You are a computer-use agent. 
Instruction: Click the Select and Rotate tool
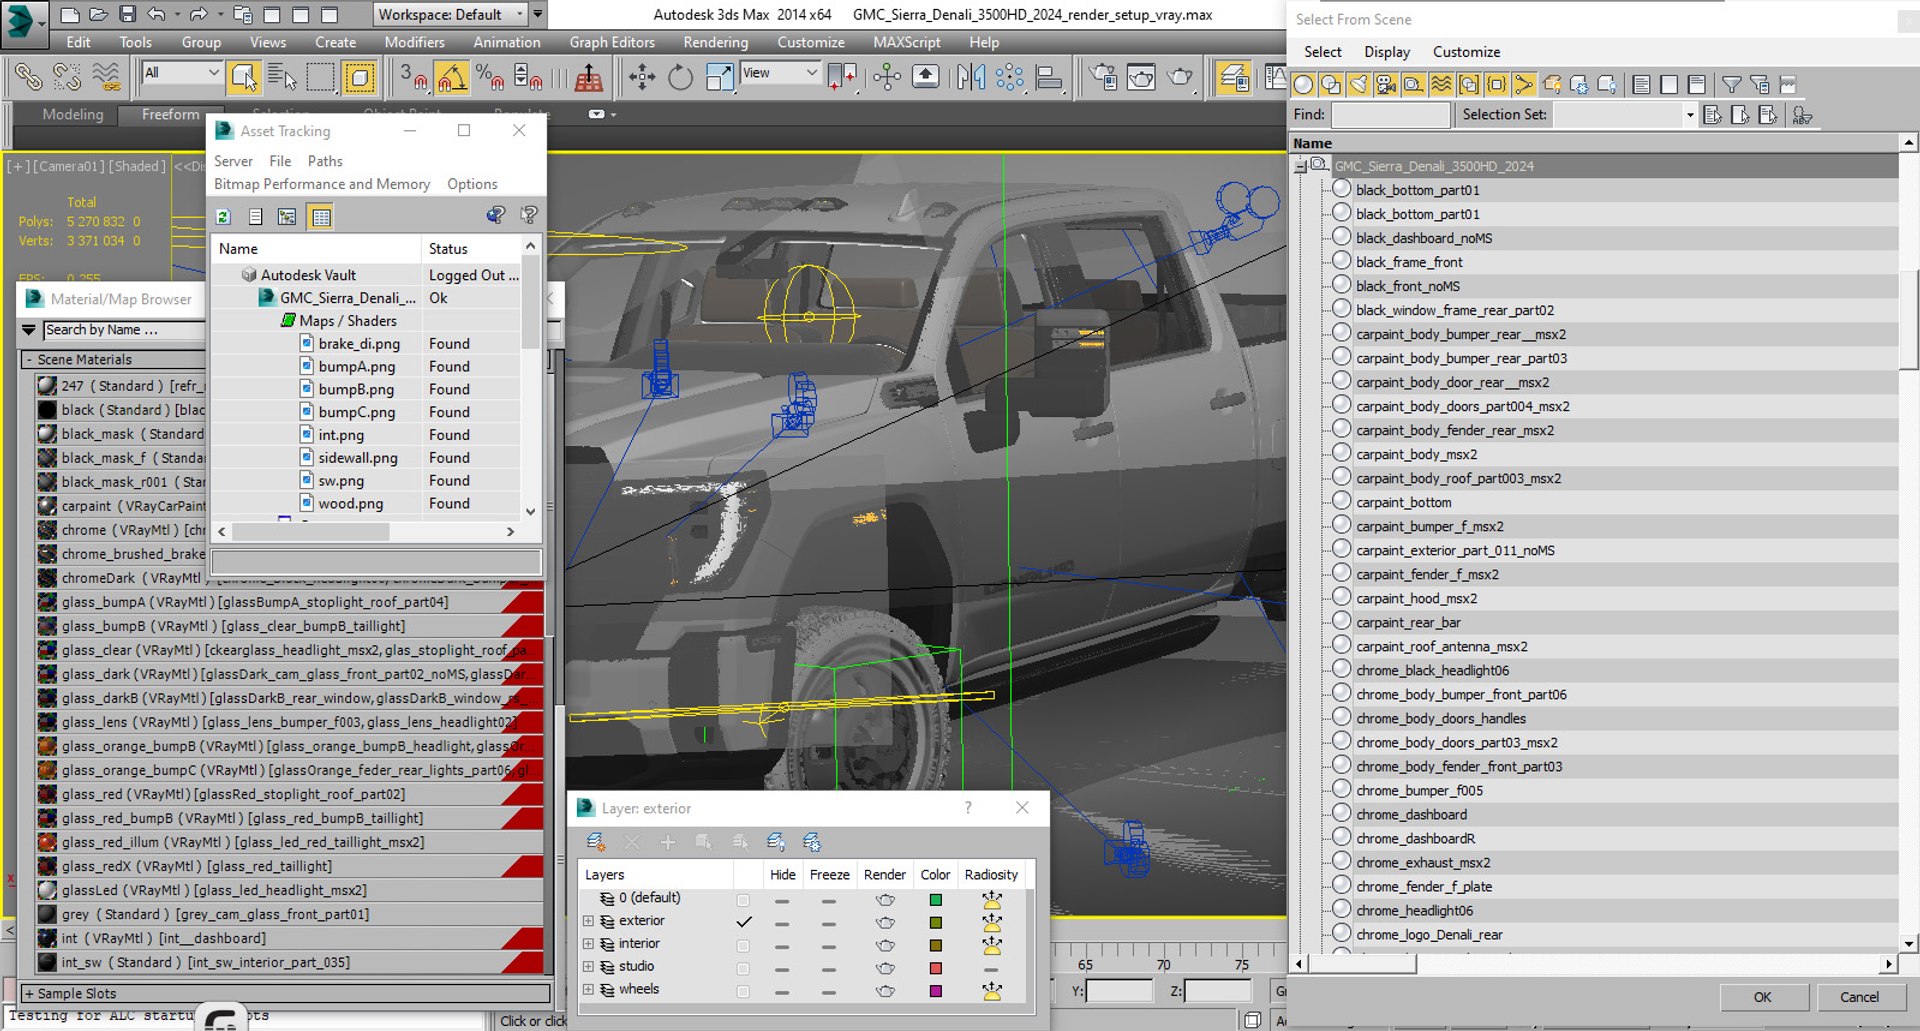680,77
